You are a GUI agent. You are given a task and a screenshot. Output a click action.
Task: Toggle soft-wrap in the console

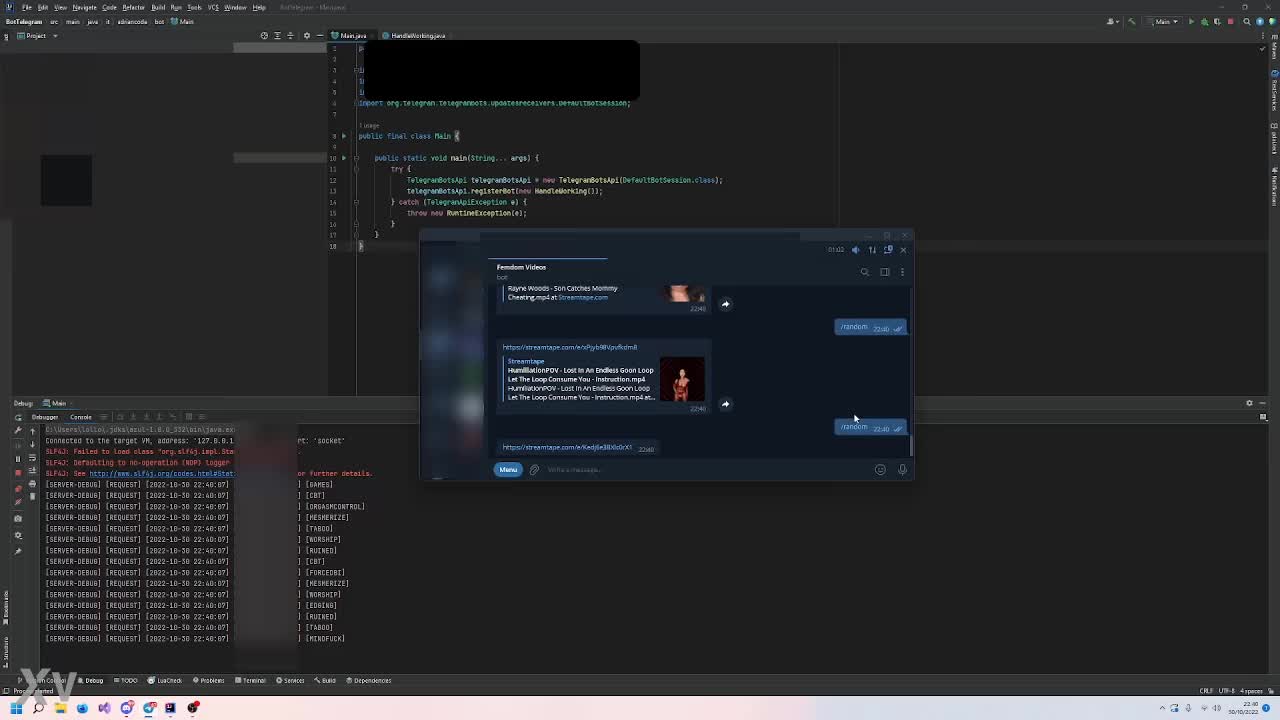[32, 458]
